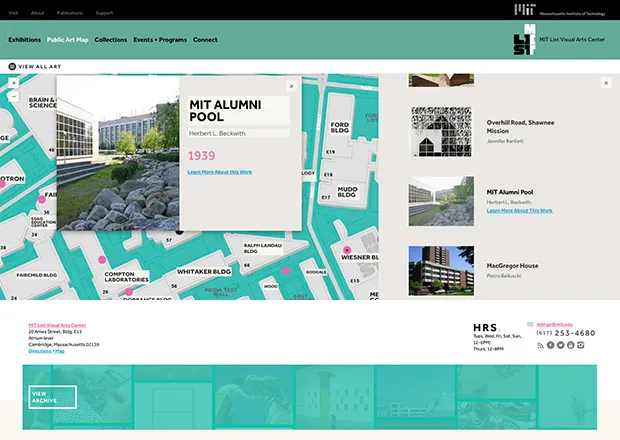Open Publications in the top black bar
620x440 pixels.
(70, 13)
